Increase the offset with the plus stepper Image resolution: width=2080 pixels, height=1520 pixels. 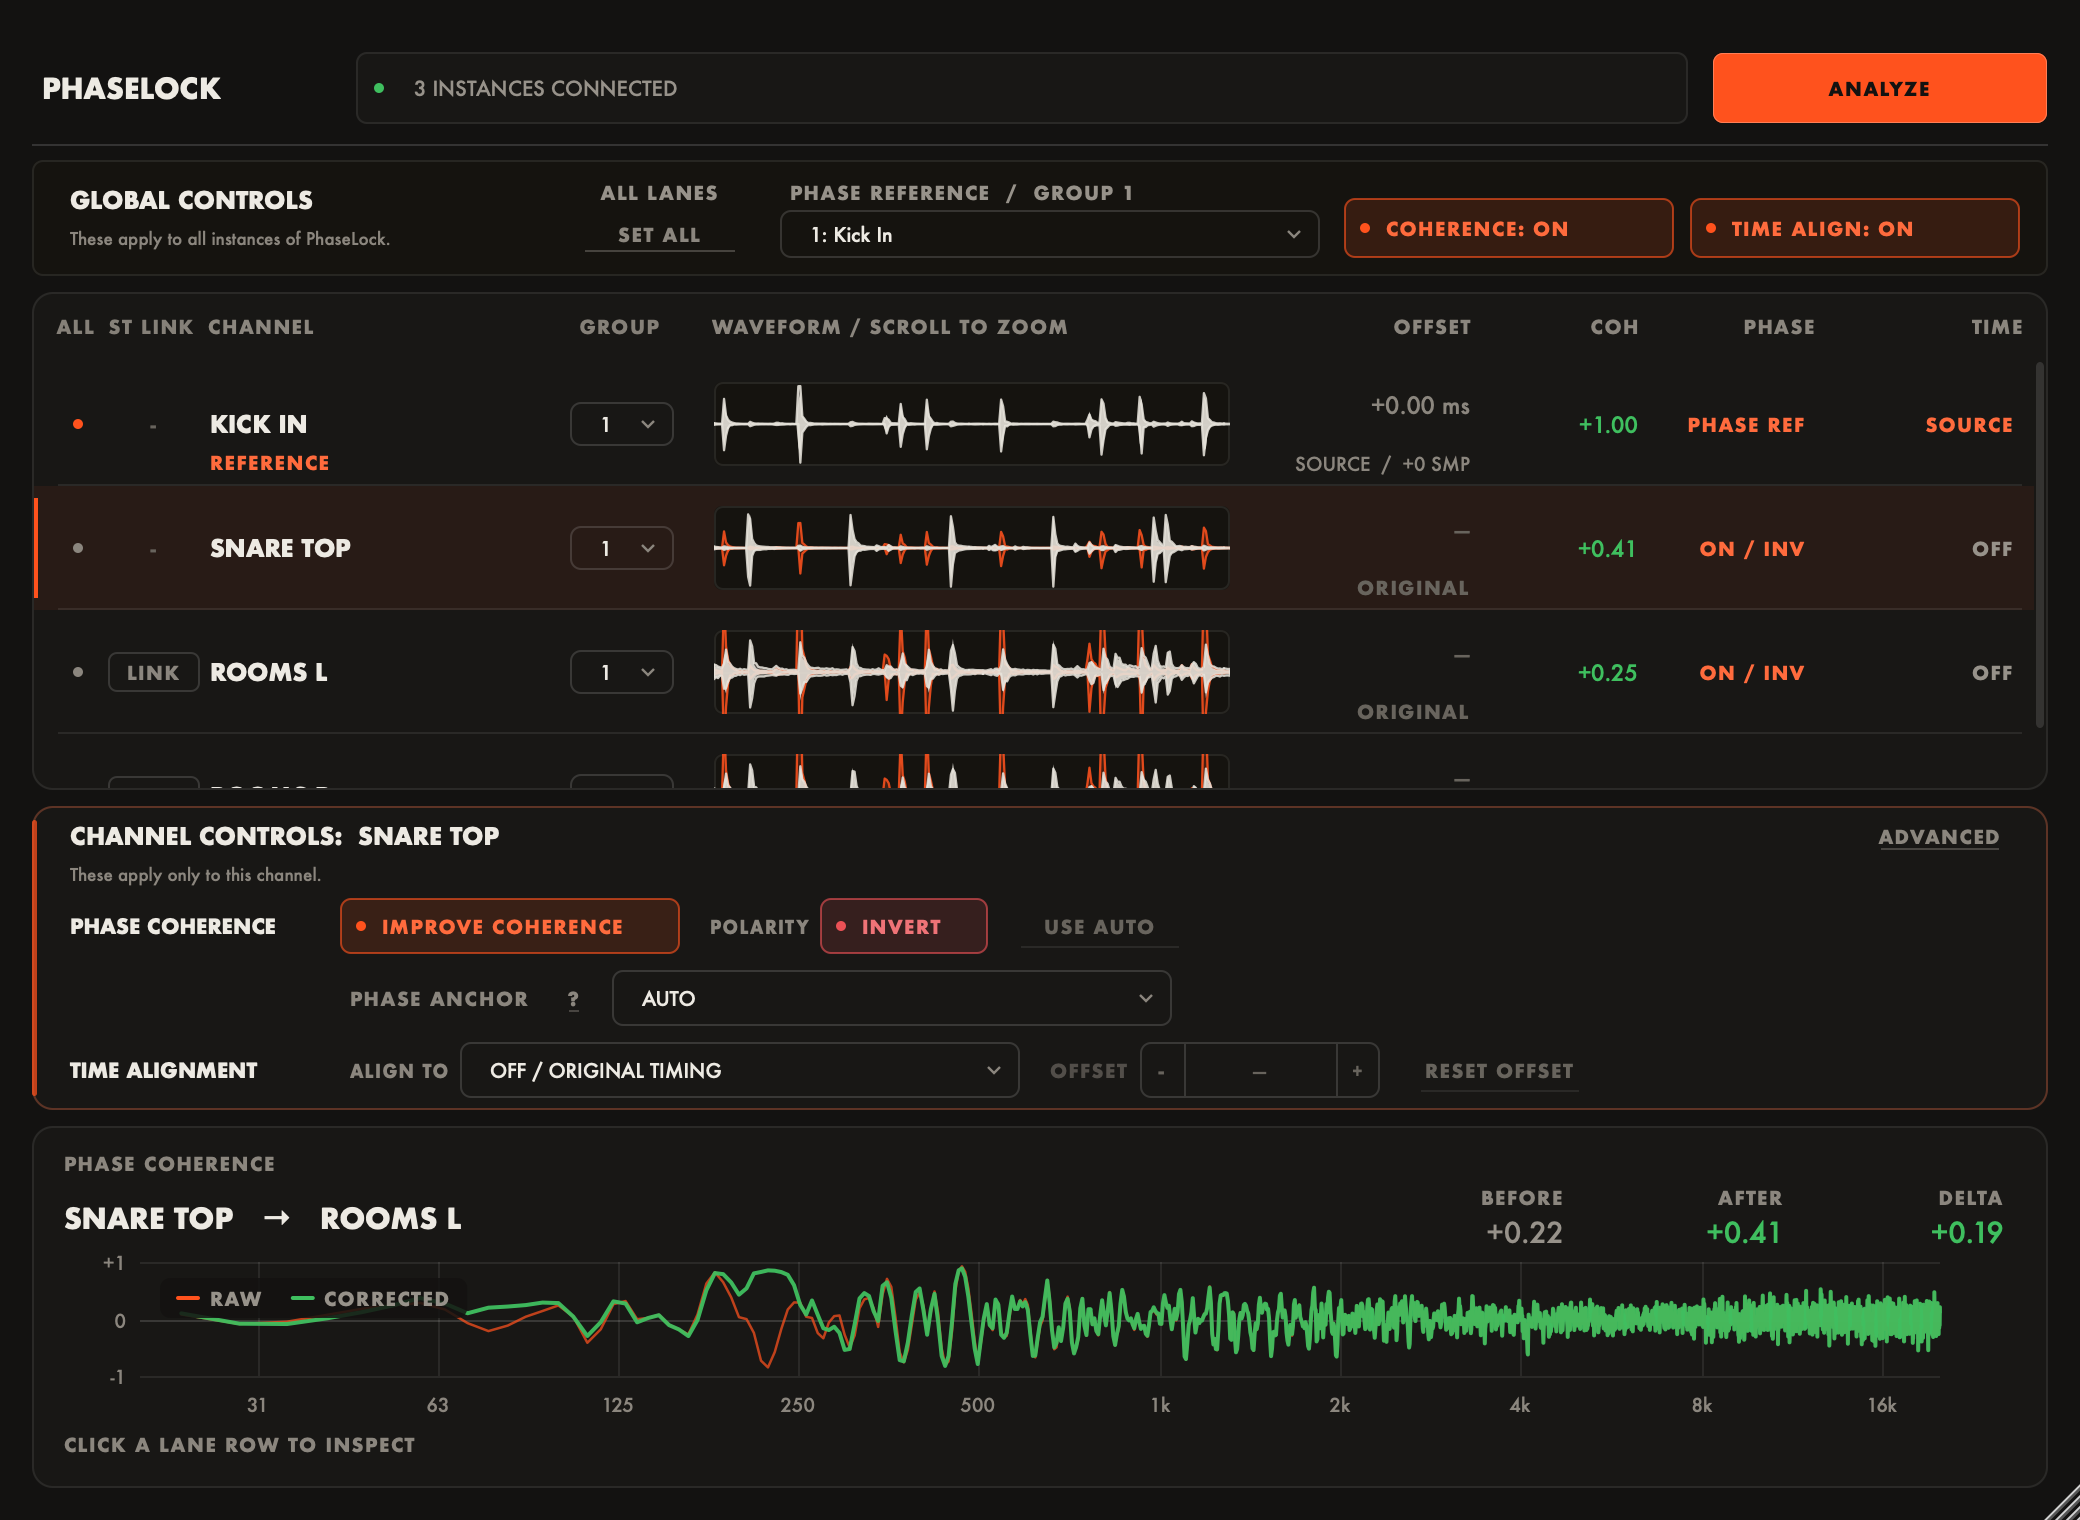tap(1357, 1070)
